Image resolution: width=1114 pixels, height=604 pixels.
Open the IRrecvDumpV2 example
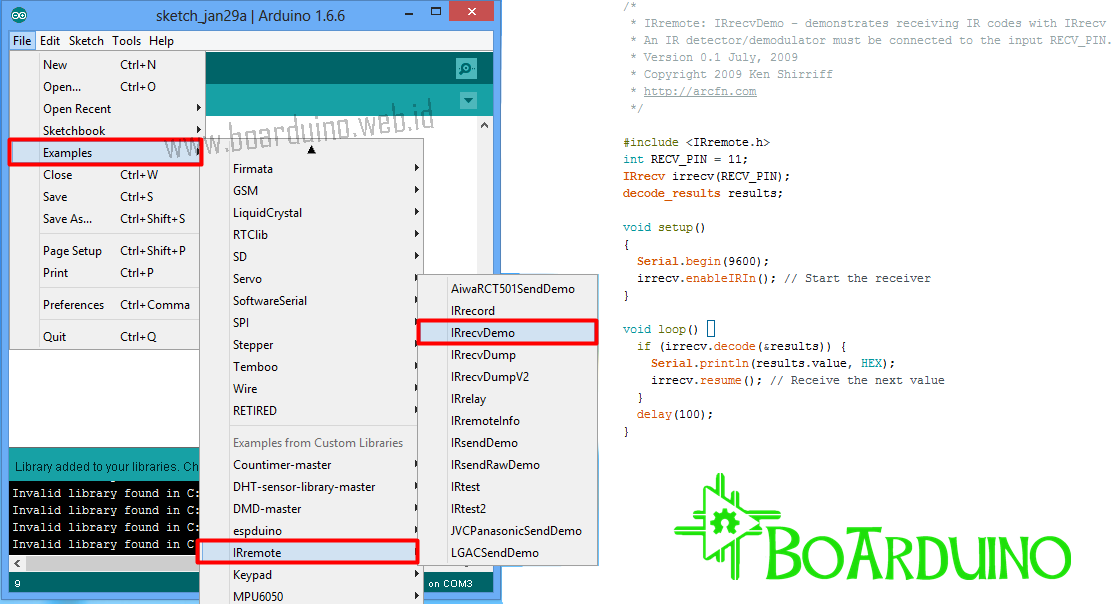click(x=507, y=377)
